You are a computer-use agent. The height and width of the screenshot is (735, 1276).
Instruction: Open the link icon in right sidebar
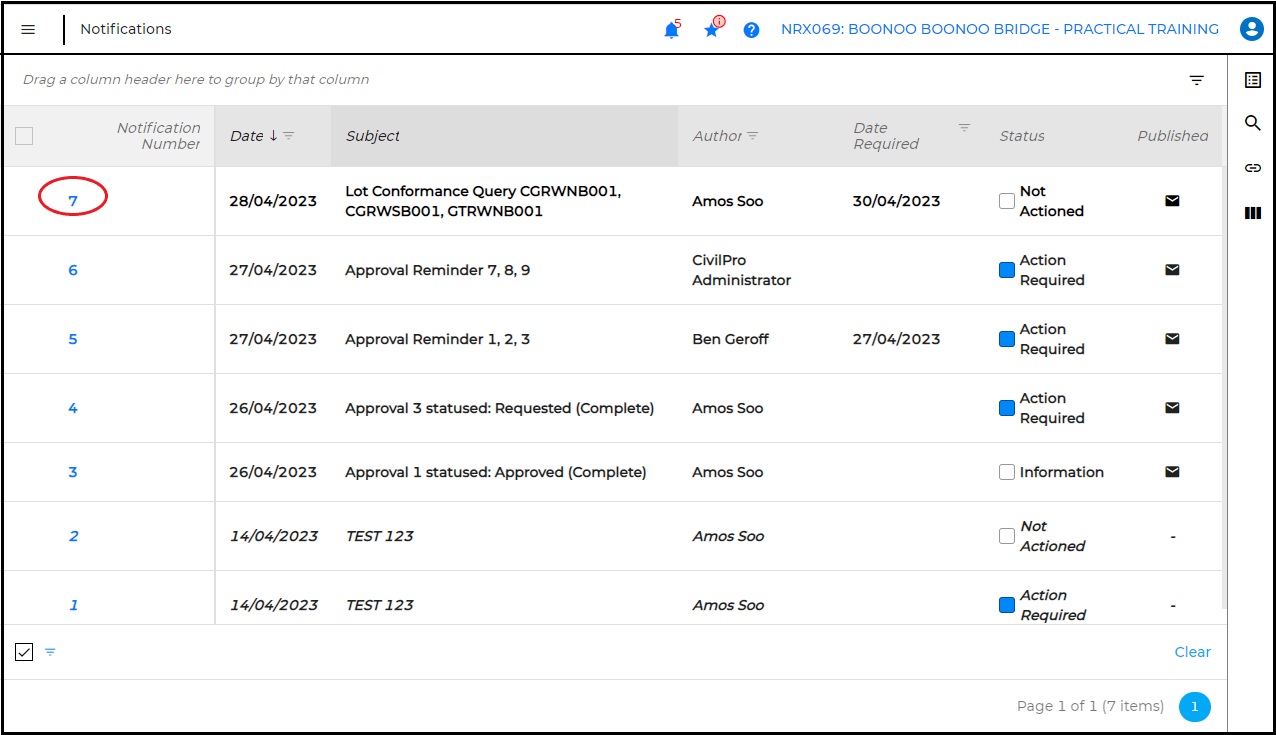click(x=1252, y=168)
